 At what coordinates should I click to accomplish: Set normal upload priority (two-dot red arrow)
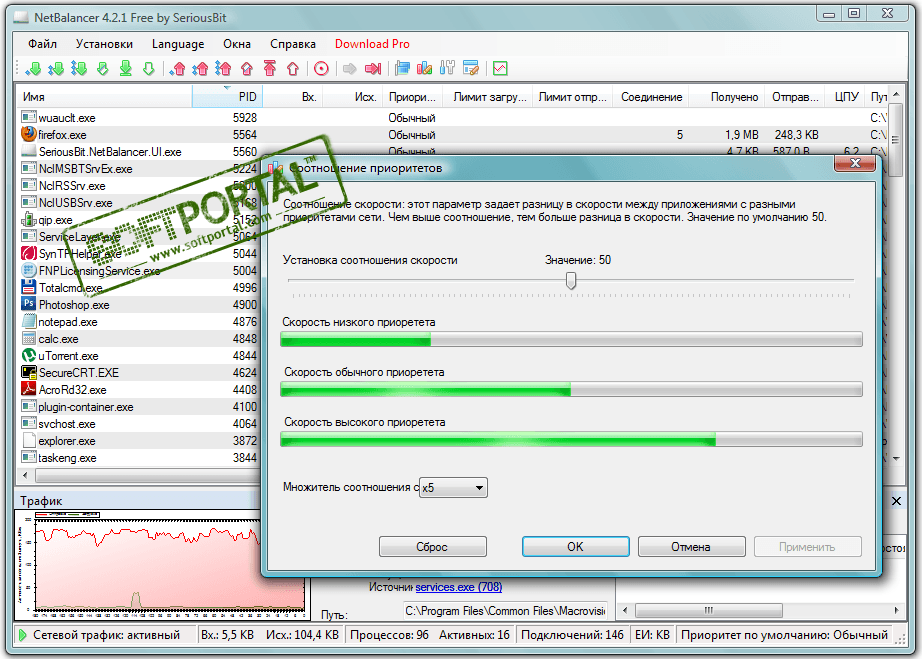coord(200,68)
